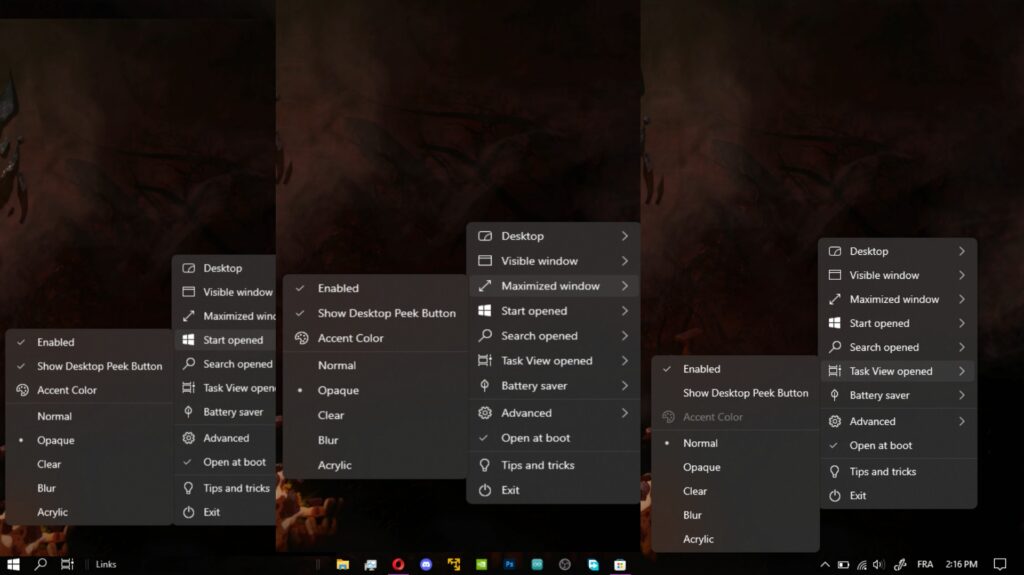The width and height of the screenshot is (1024, 575).
Task: Open Microsoft Store icon on taskbar
Action: [x=620, y=565]
